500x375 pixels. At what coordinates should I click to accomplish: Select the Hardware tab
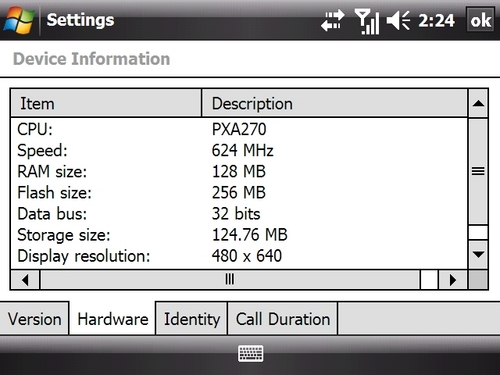pos(113,319)
